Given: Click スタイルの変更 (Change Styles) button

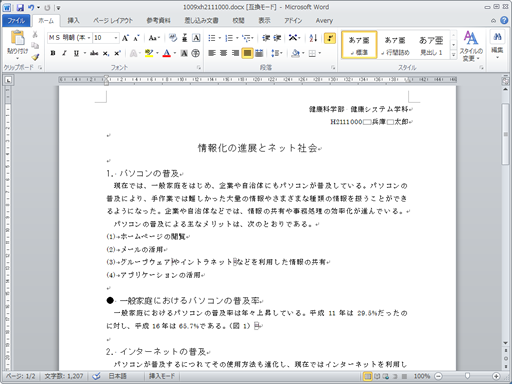Looking at the screenshot, I should point(471,46).
